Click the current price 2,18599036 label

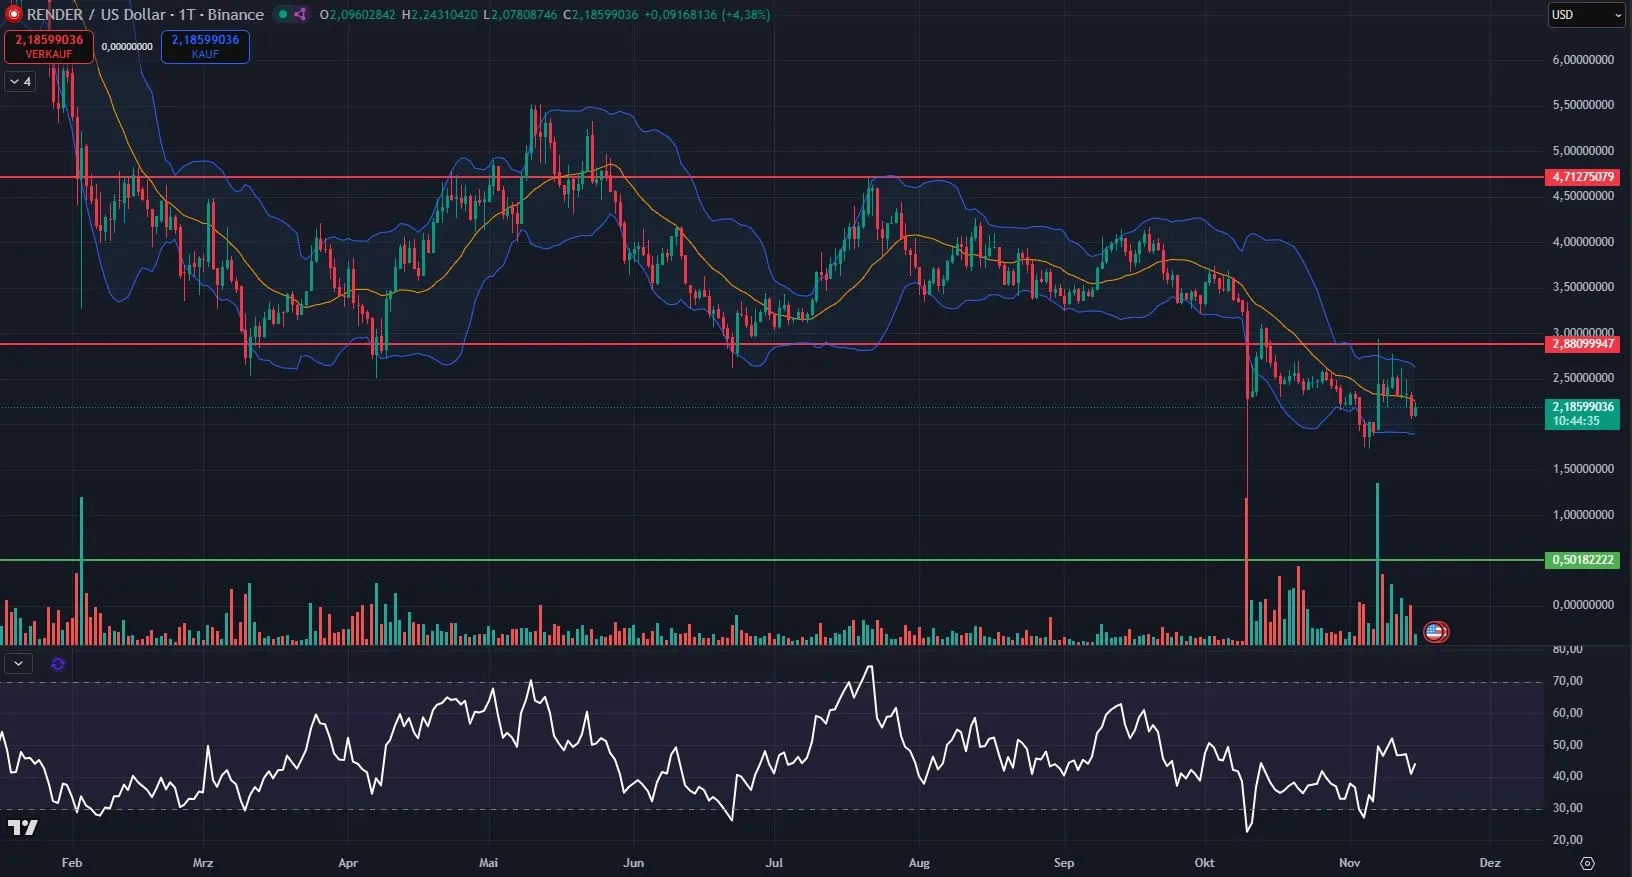(1583, 407)
